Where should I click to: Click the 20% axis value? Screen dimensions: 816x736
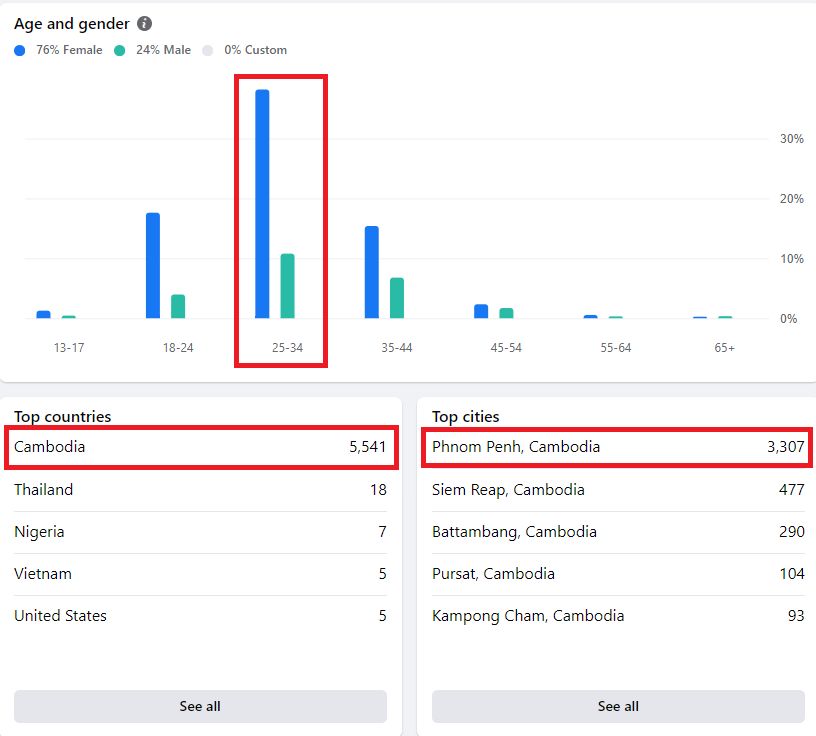coord(792,199)
